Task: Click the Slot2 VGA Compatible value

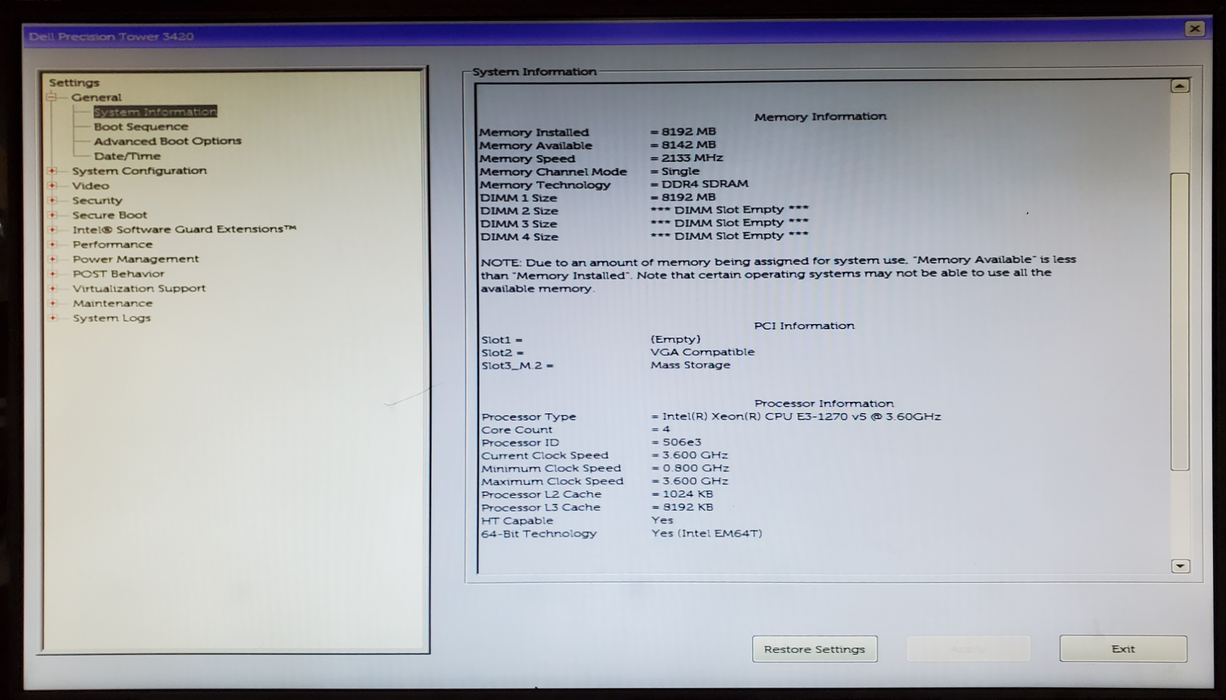Action: (703, 352)
